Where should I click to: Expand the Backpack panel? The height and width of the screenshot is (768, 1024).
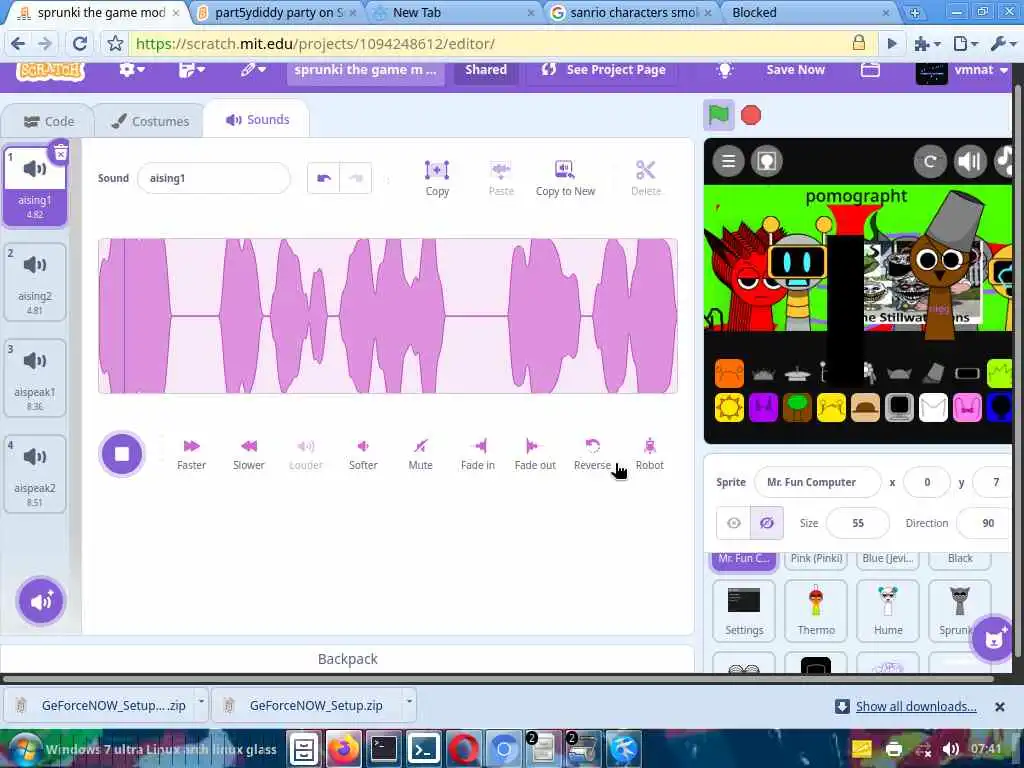pyautogui.click(x=347, y=659)
